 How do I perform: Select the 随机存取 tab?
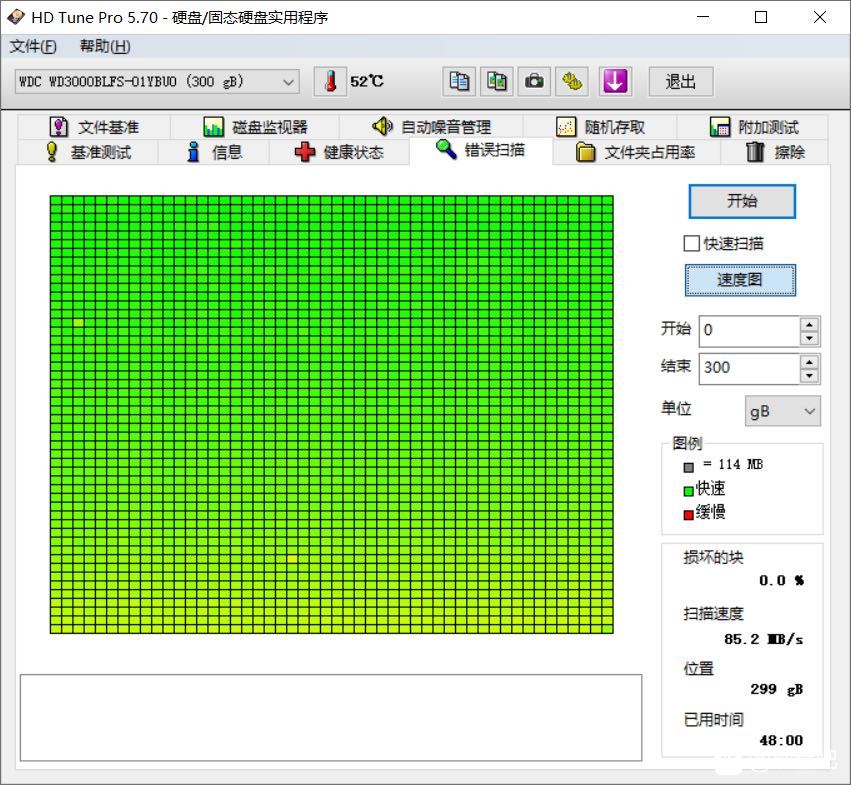click(x=600, y=127)
